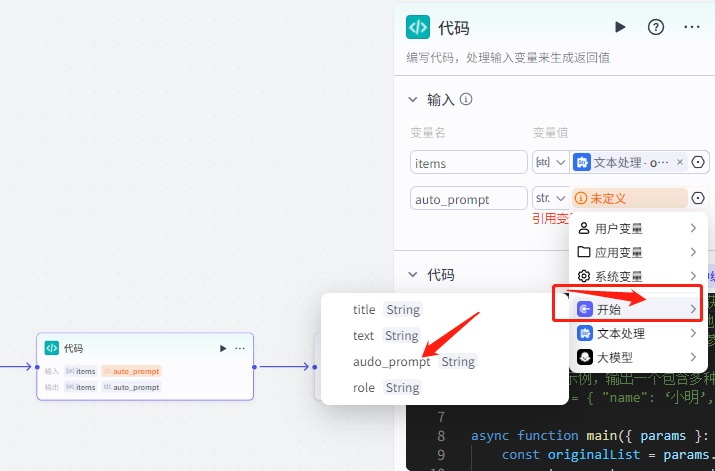The image size is (715, 471).
Task: Click description text 编写代码，处理输入变量来生成返回值
Action: coord(508,58)
